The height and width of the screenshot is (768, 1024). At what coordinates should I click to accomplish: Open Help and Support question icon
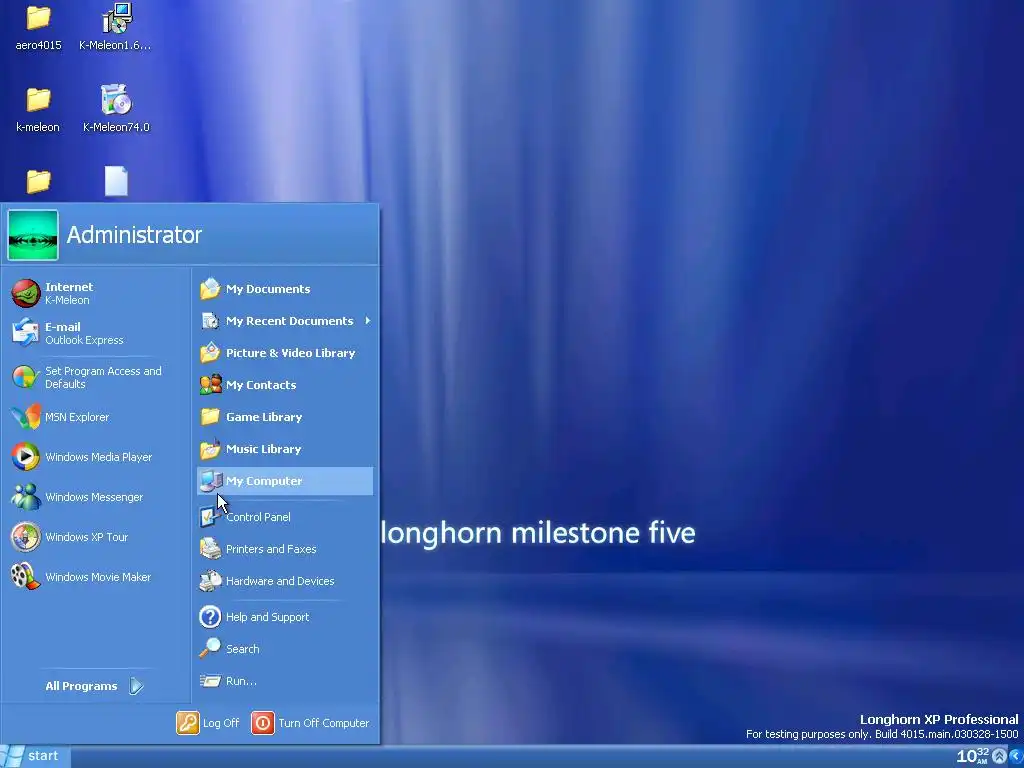pyautogui.click(x=210, y=616)
